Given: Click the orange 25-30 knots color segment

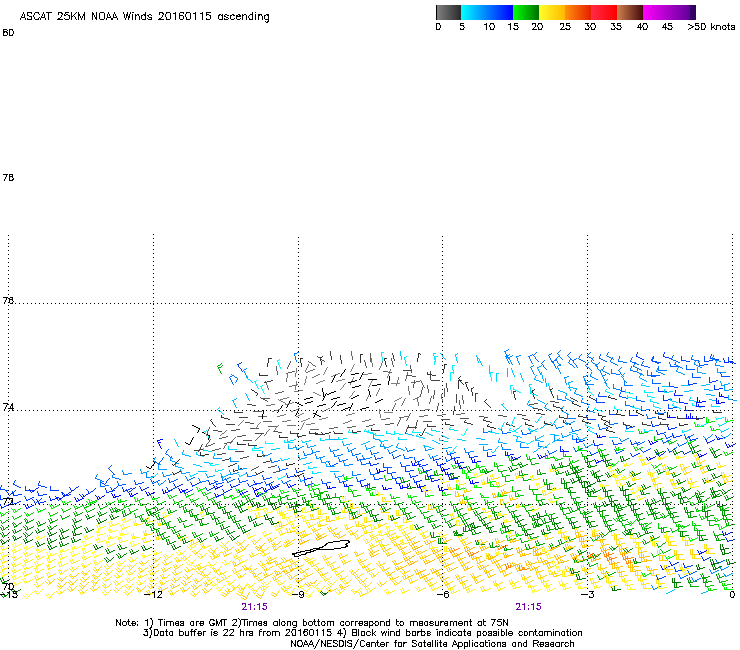Looking at the screenshot, I should [x=578, y=12].
